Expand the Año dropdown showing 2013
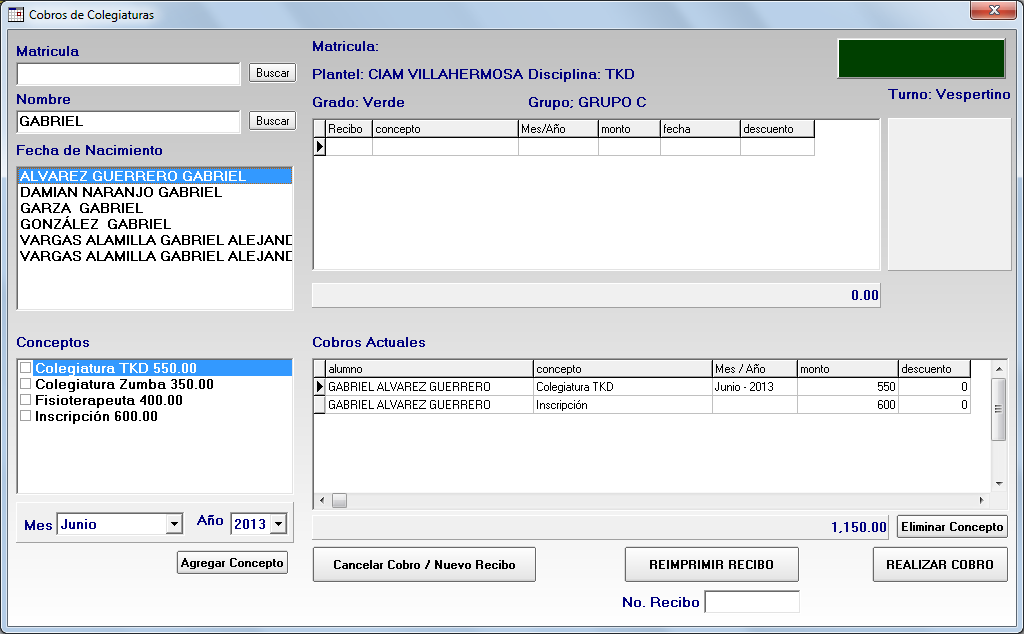This screenshot has width=1024, height=634. [x=279, y=524]
